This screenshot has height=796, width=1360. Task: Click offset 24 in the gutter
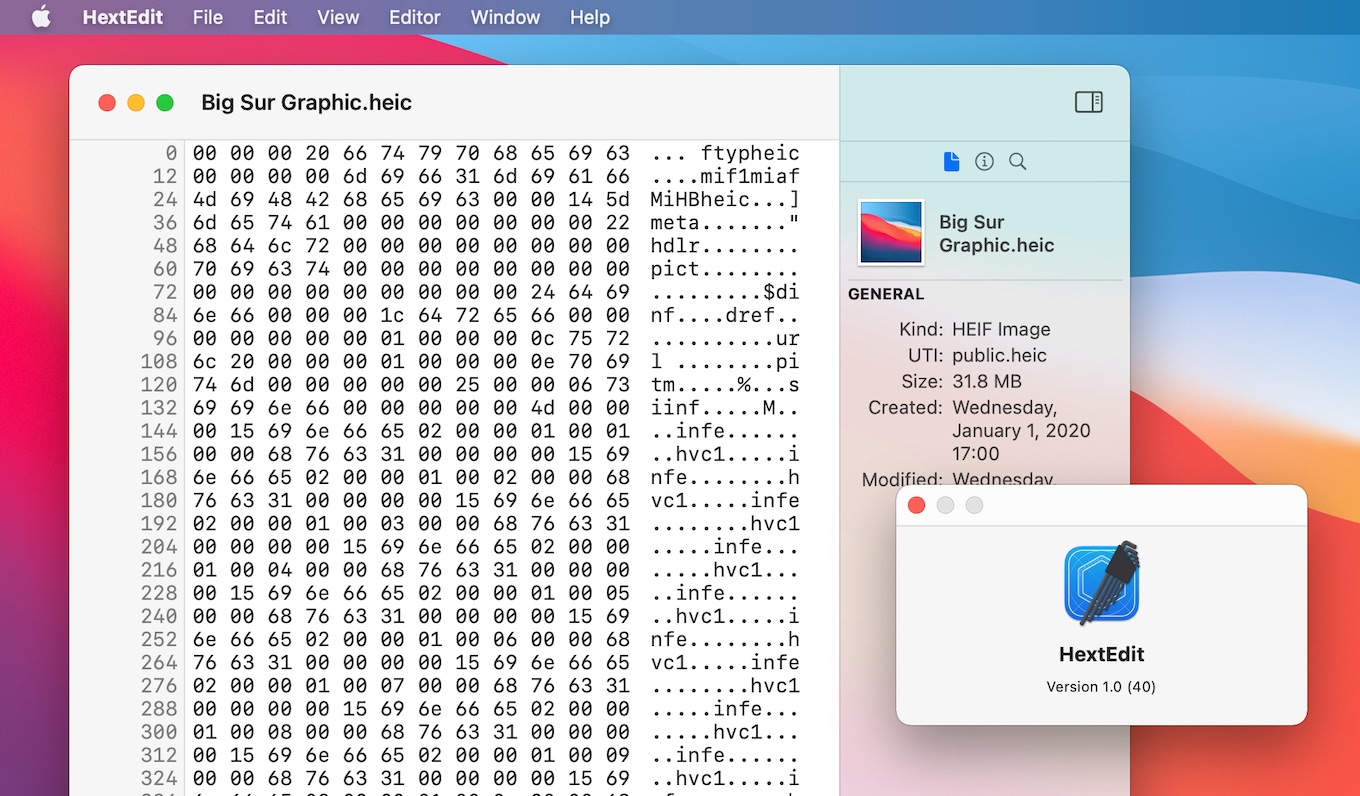[x=166, y=199]
